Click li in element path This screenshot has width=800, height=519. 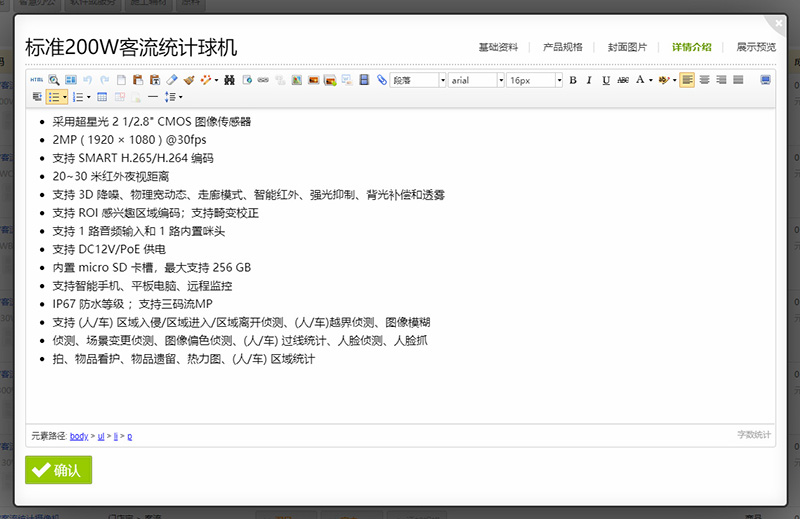(116, 436)
